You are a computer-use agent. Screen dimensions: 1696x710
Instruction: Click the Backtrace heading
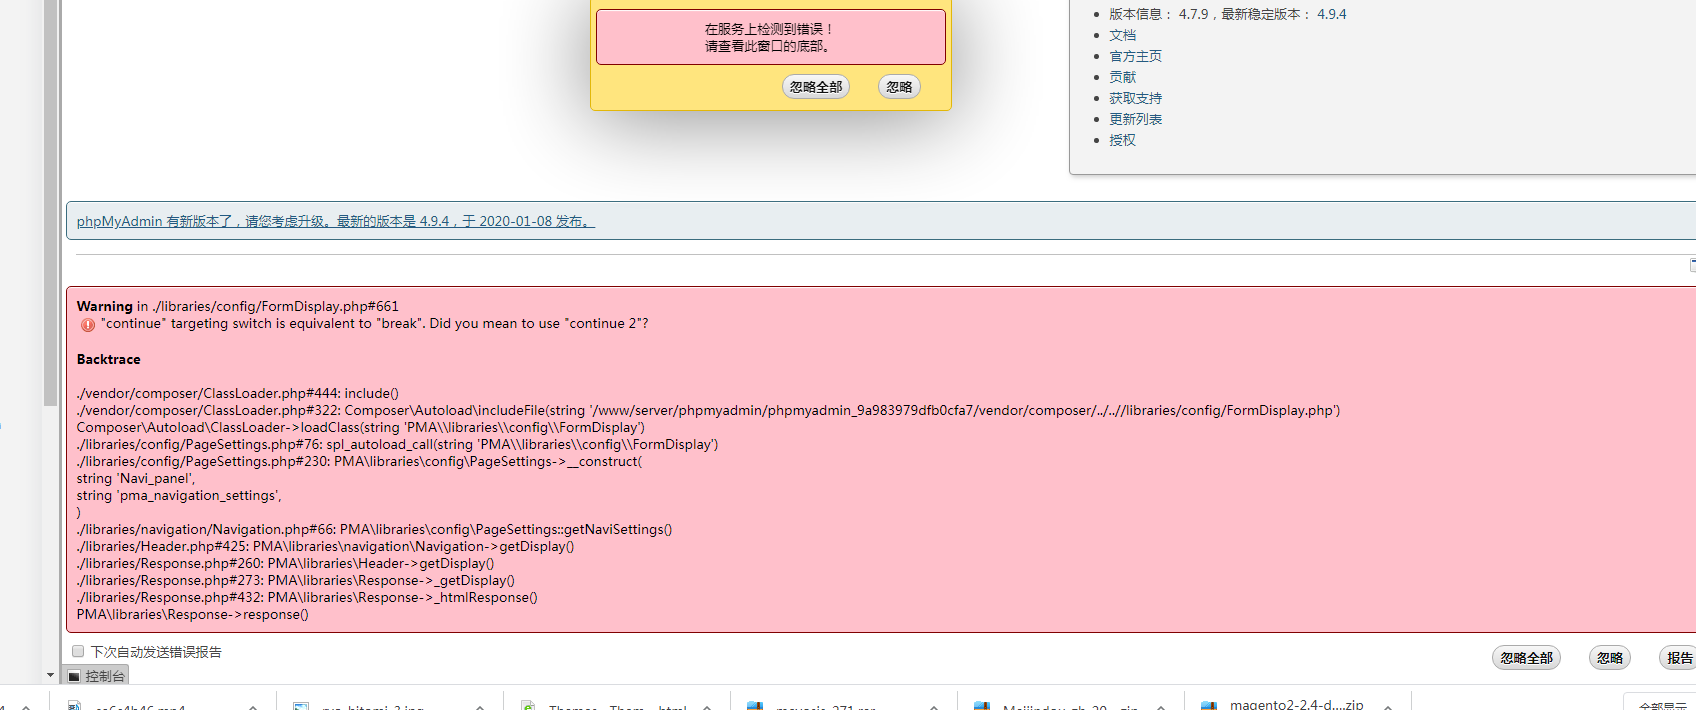pos(109,359)
